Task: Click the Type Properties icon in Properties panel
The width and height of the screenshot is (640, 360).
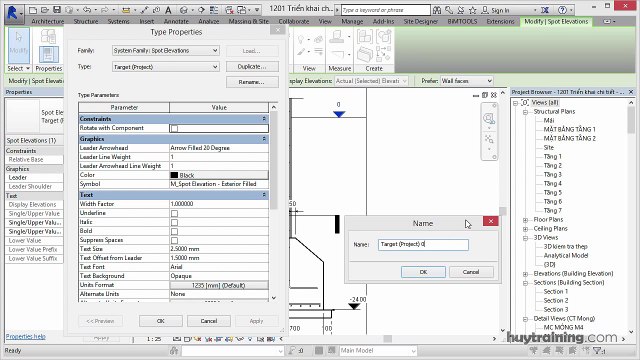Action: (x=49, y=54)
